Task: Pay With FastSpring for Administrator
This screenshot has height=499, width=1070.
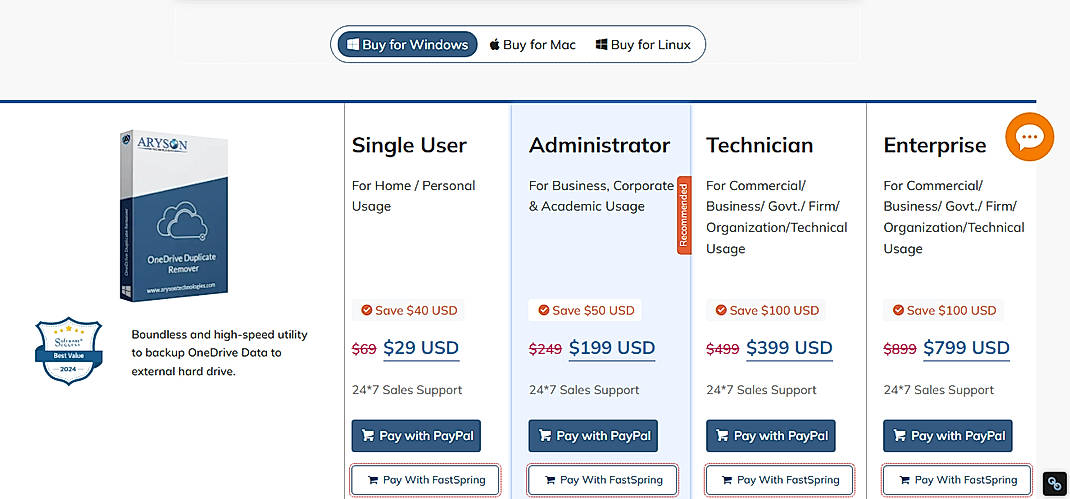Action: [603, 480]
